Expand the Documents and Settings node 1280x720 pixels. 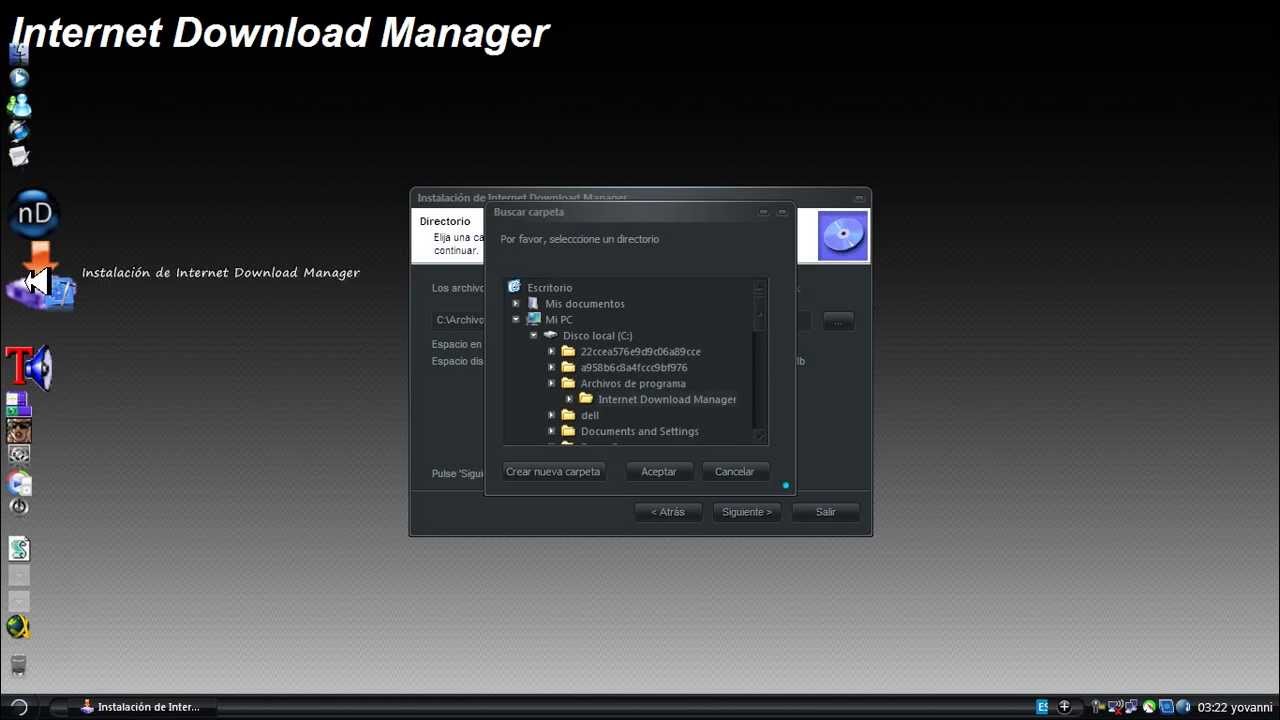(x=551, y=432)
